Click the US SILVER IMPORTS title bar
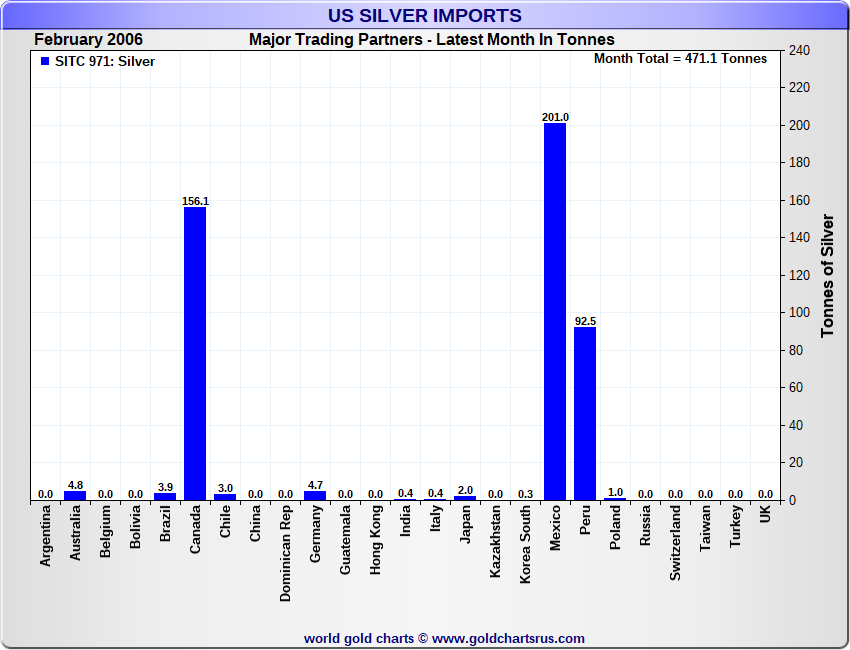Screen dimensions: 850x650 (x=425, y=15)
